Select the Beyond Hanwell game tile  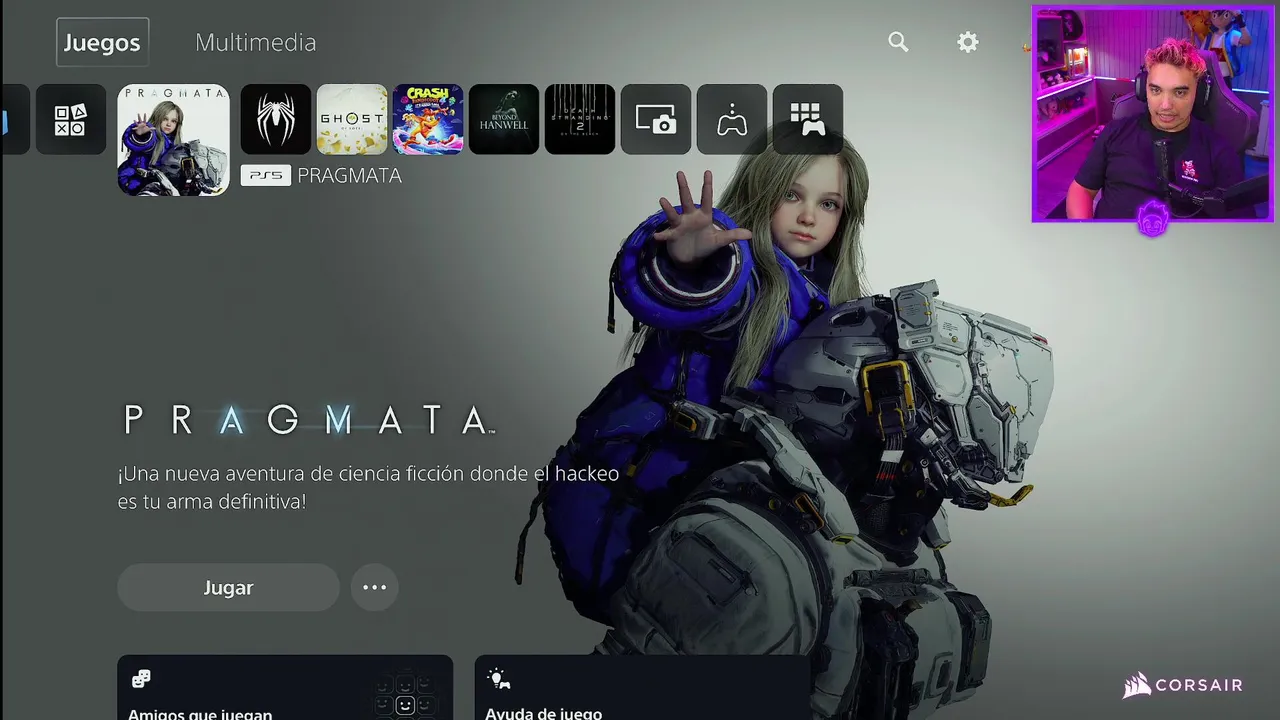tap(504, 119)
